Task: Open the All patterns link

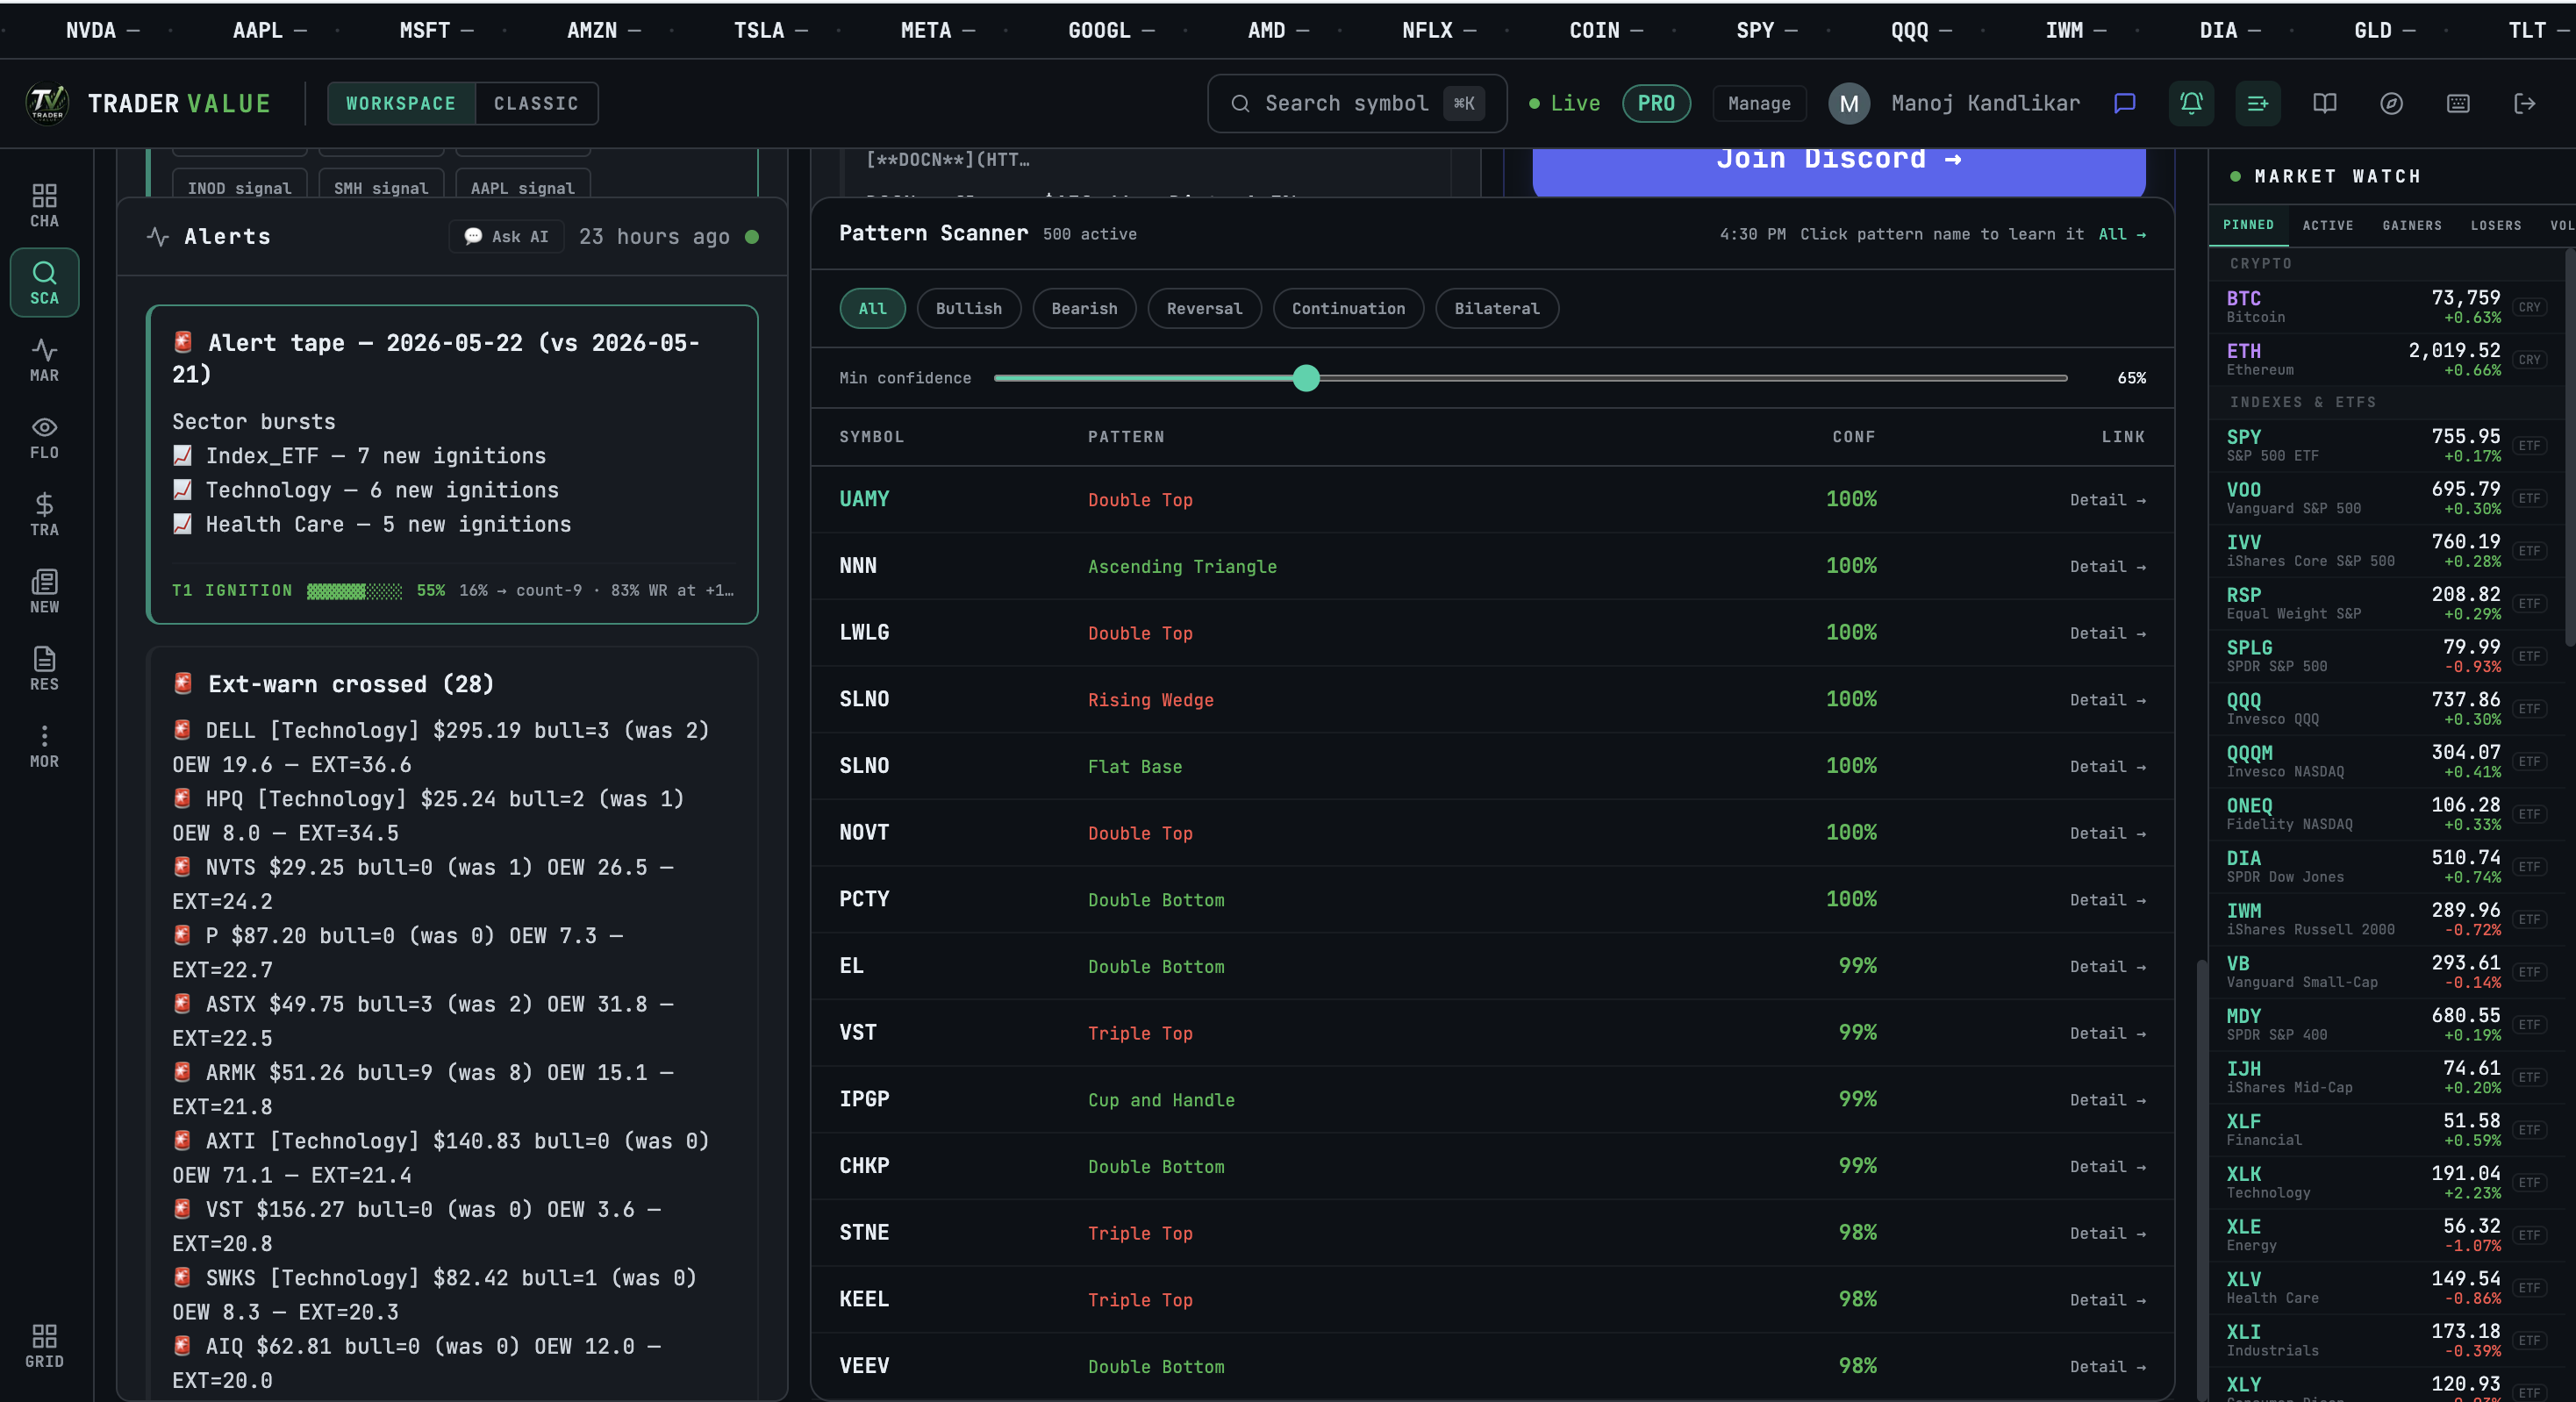Action: click(x=2122, y=234)
